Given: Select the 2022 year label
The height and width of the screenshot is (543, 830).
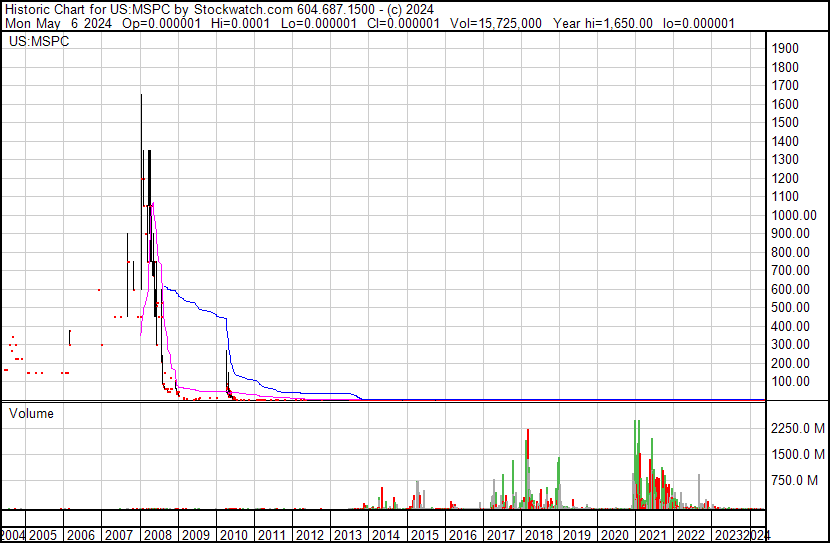Looking at the screenshot, I should coord(691,535).
